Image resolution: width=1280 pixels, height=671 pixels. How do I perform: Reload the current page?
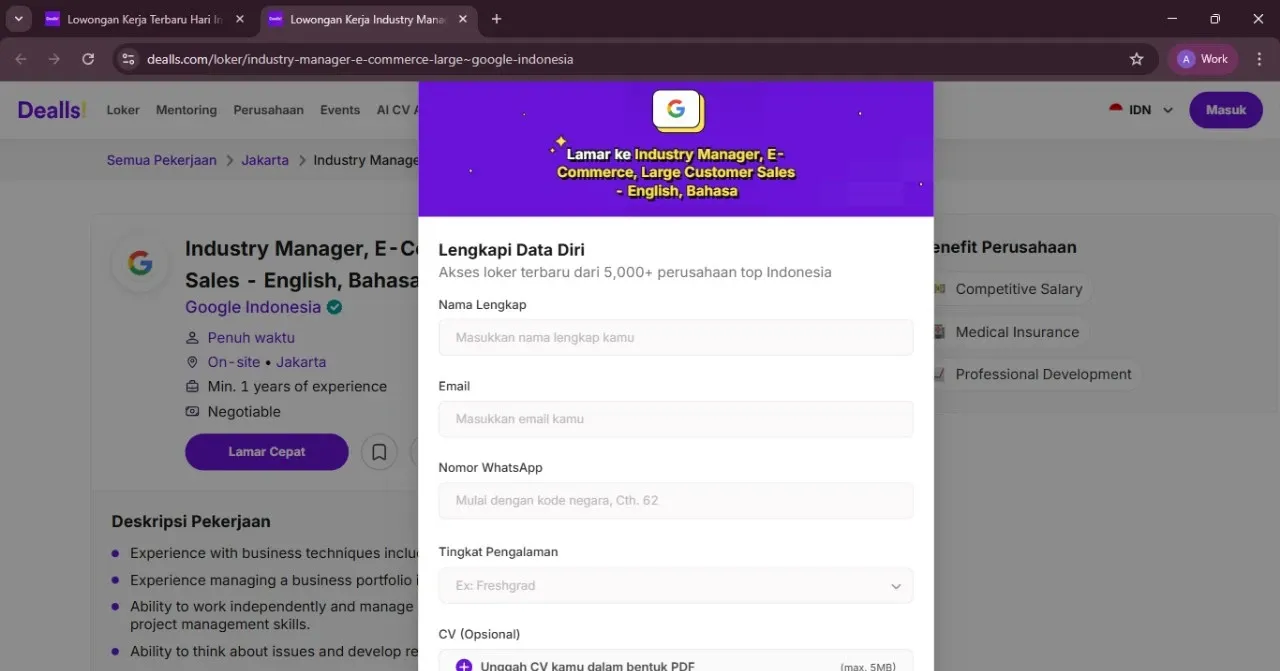(x=88, y=59)
